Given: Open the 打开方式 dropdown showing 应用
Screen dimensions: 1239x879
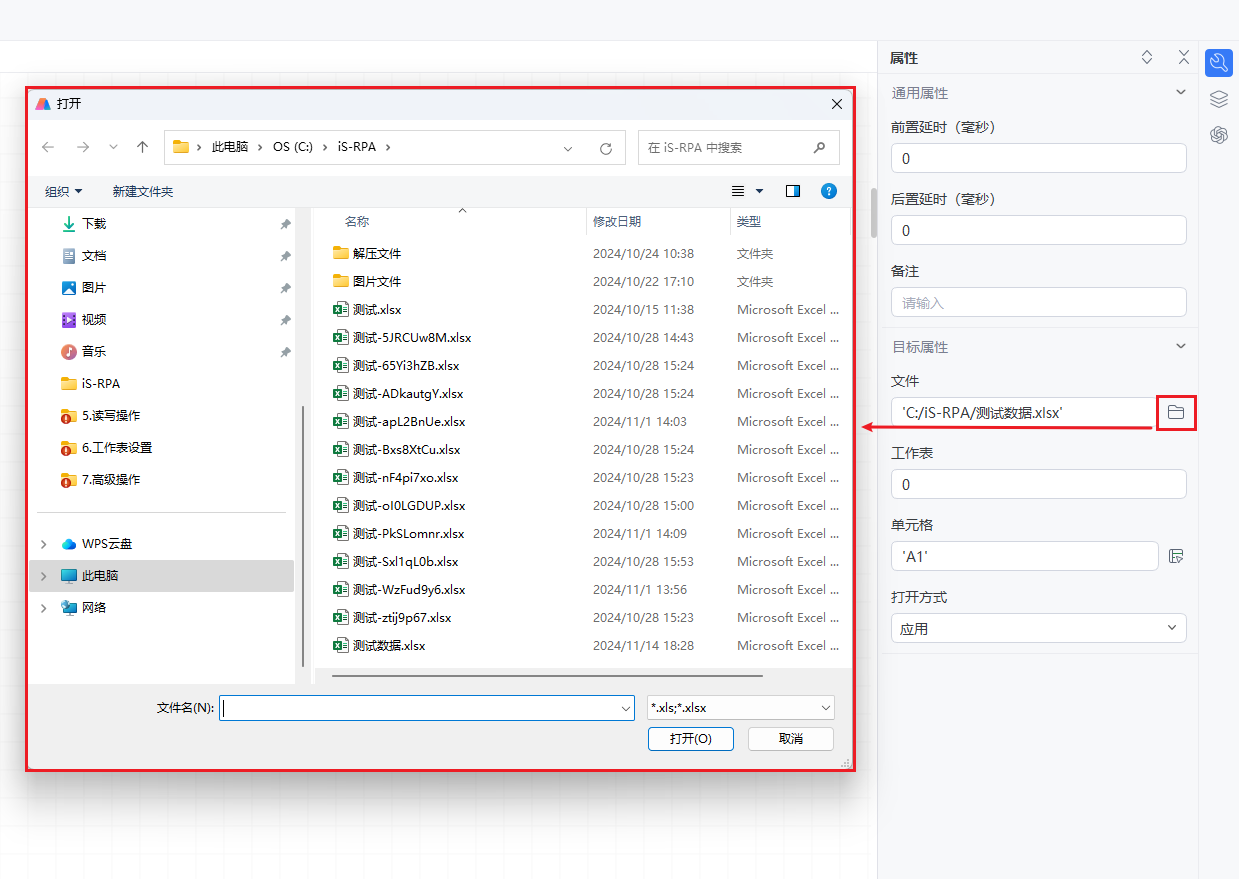Looking at the screenshot, I should (1038, 629).
